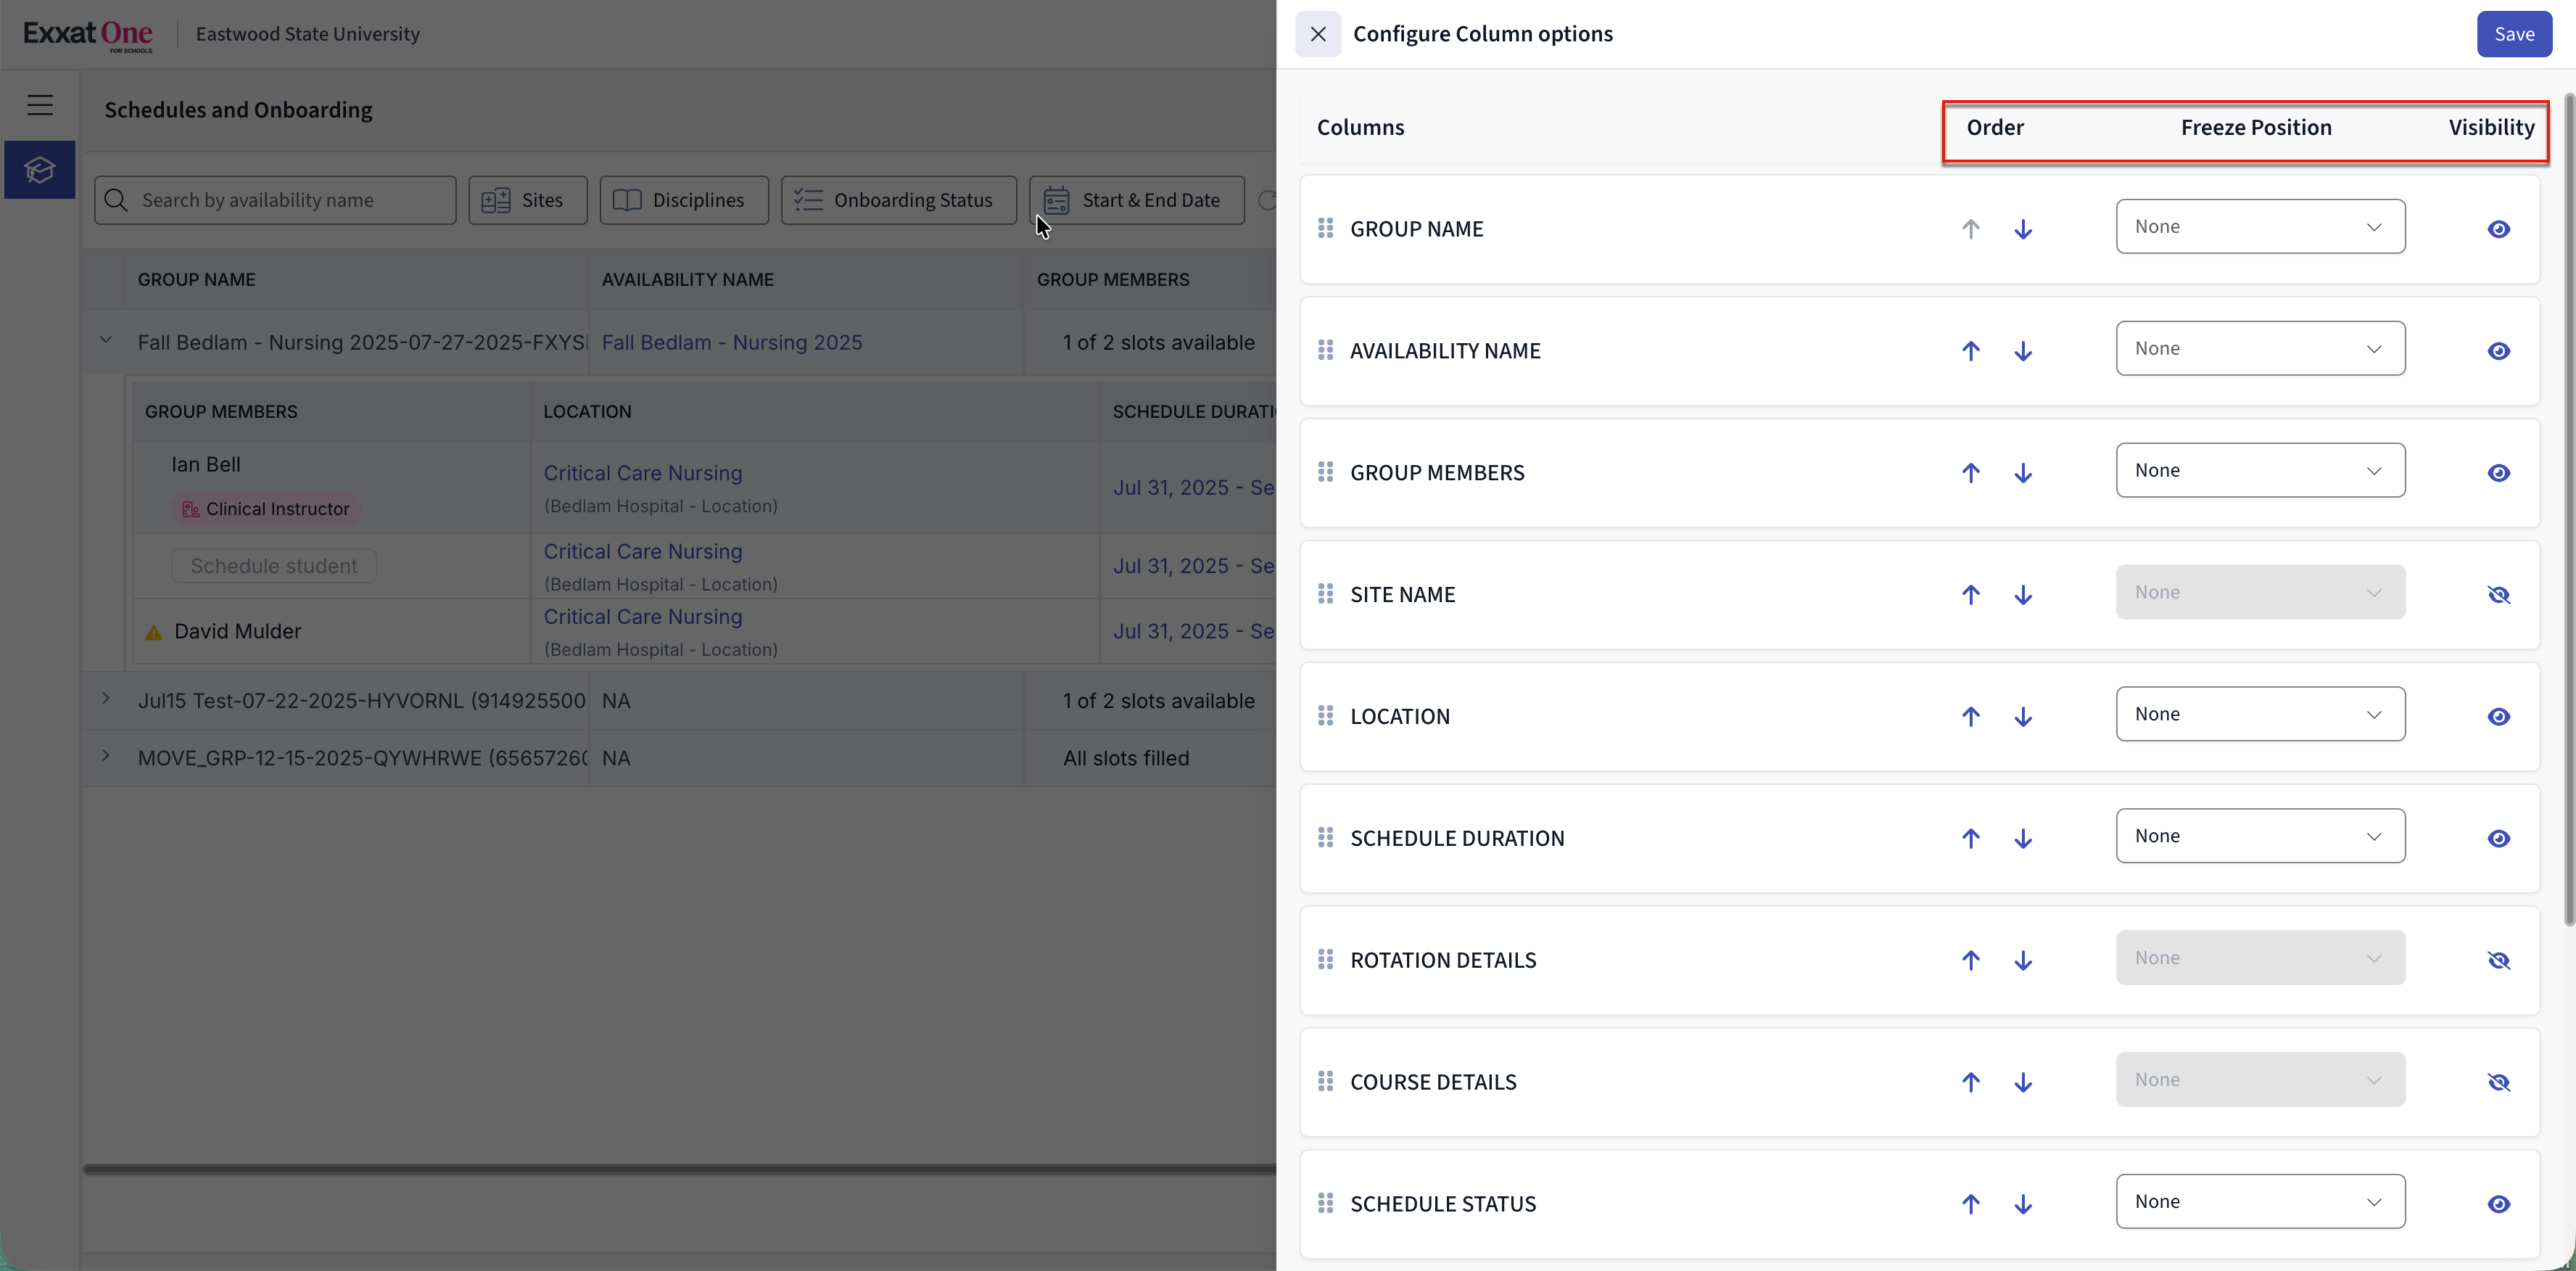Click drag handle for LOCATION column
The image size is (2576, 1271).
pos(1325,716)
